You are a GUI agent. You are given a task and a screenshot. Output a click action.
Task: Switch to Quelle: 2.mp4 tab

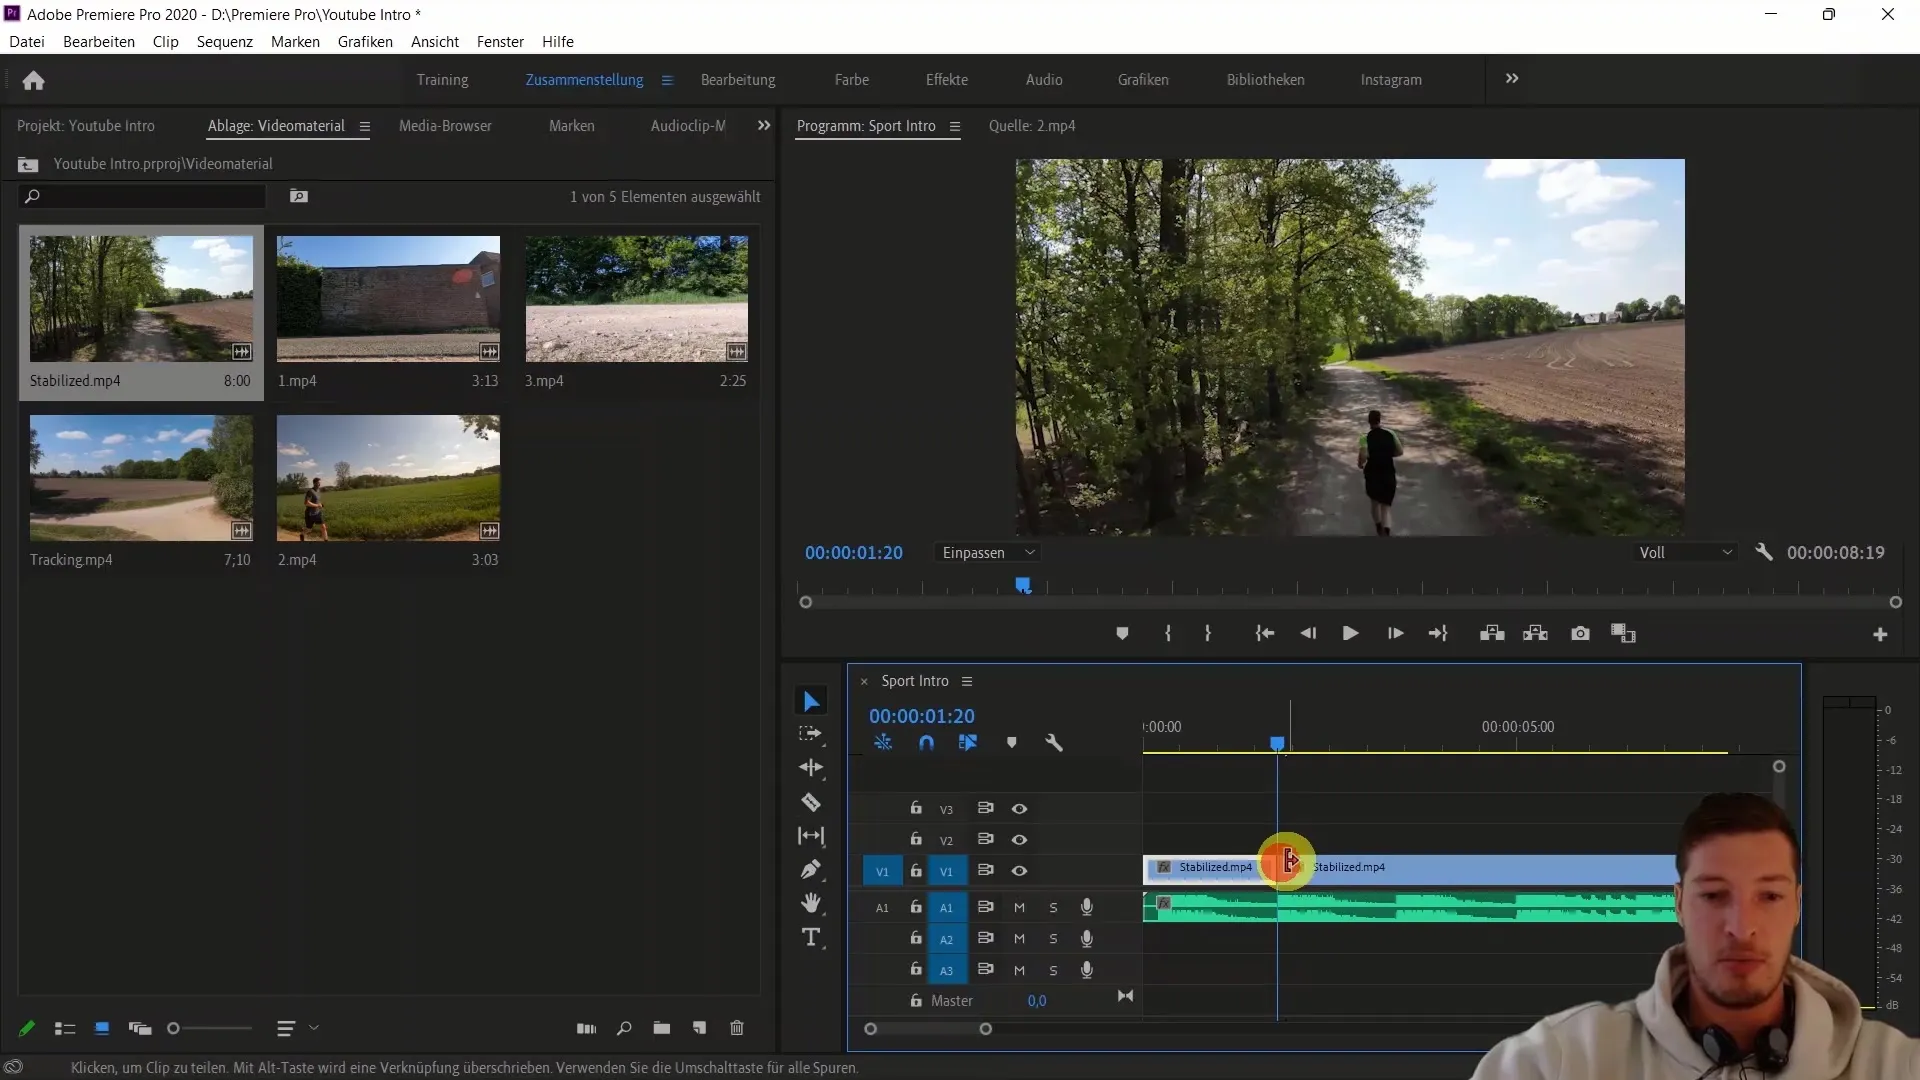pyautogui.click(x=1032, y=126)
